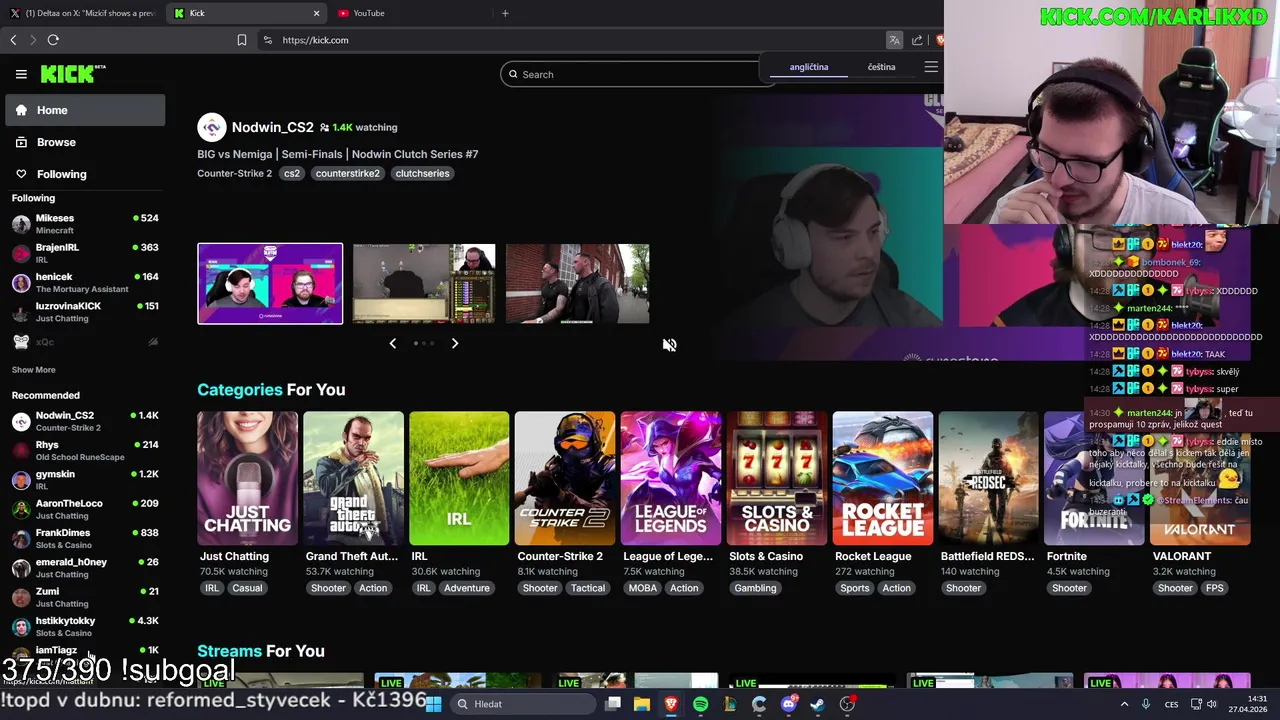The width and height of the screenshot is (1280, 720).
Task: Open recommended channel Rhys
Action: (85, 451)
